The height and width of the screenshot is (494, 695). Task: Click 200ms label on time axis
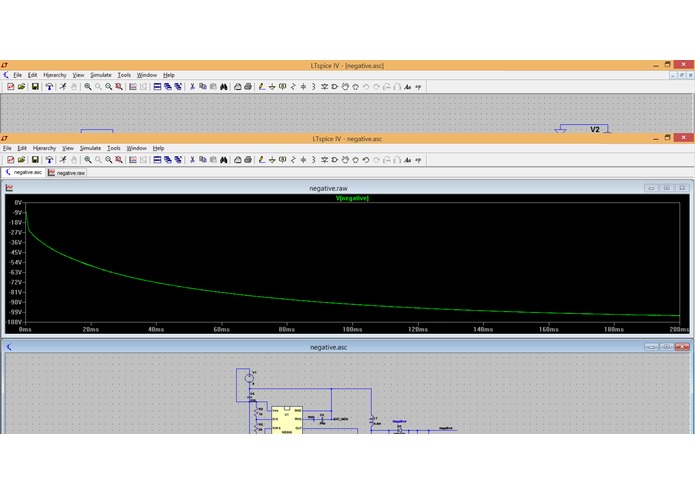click(679, 329)
